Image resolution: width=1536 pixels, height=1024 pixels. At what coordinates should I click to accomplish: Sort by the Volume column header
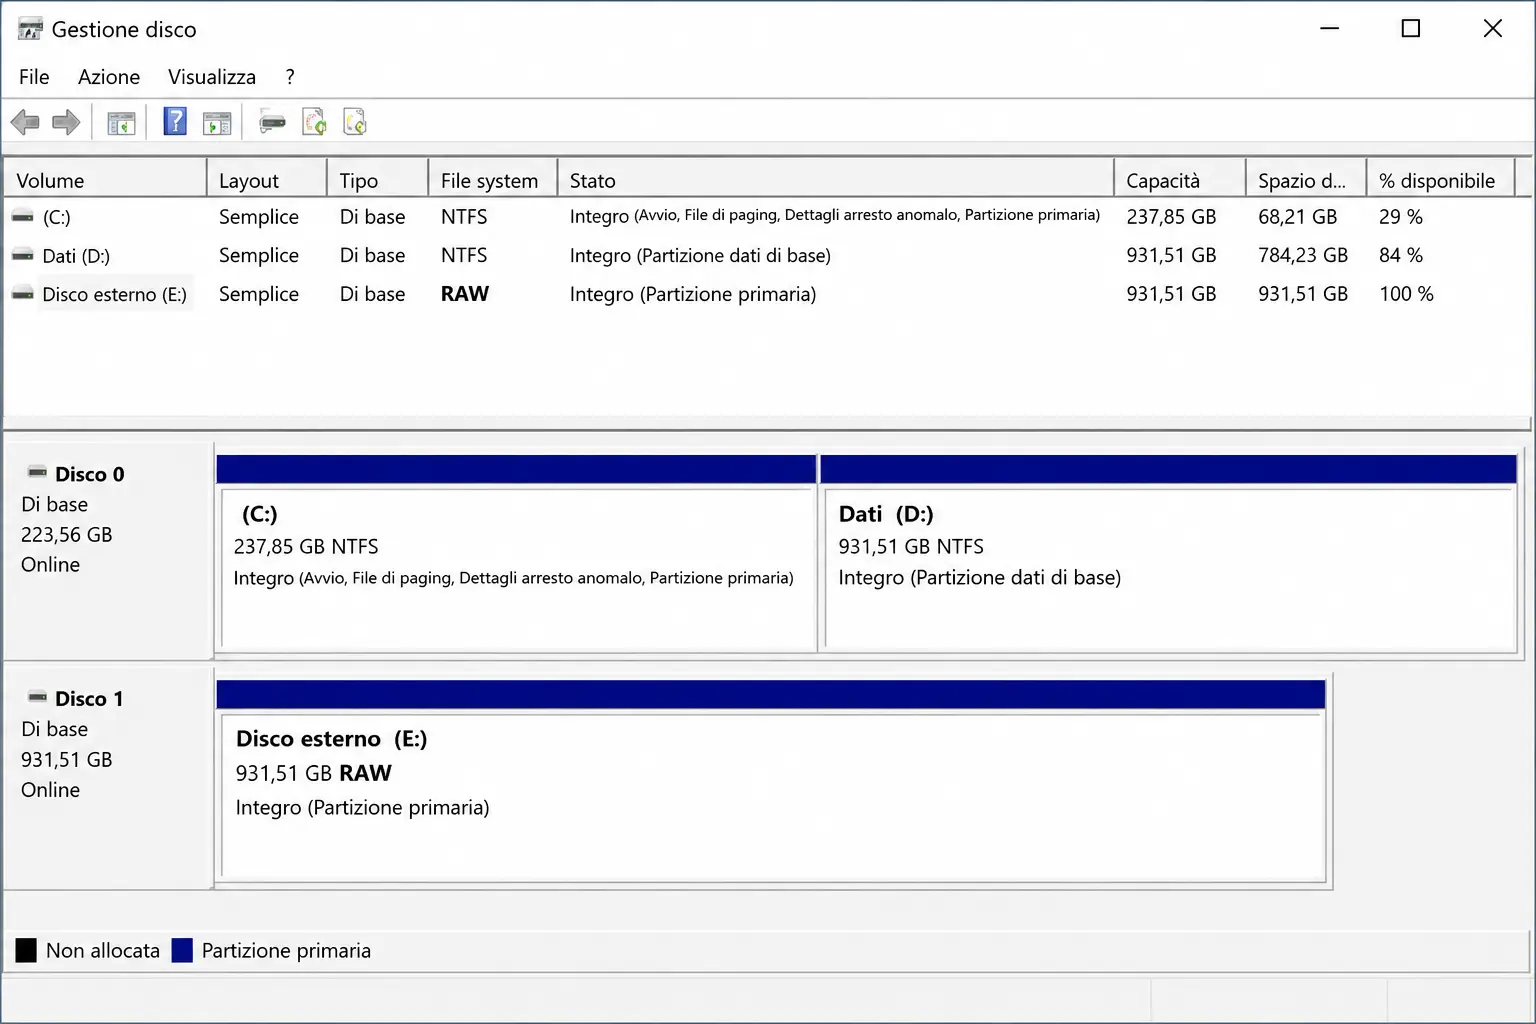(x=105, y=180)
